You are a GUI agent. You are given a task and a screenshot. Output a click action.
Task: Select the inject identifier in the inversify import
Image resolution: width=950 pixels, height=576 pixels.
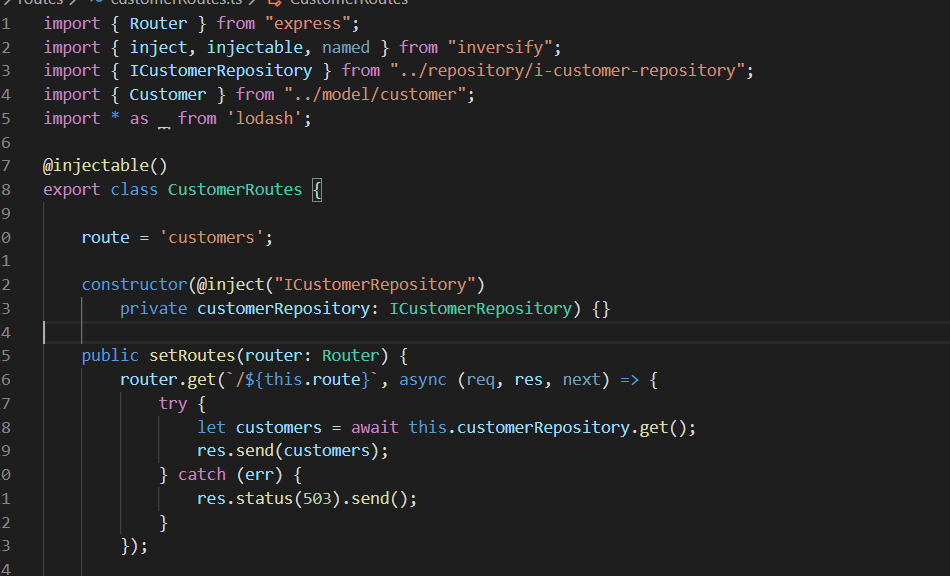click(157, 46)
